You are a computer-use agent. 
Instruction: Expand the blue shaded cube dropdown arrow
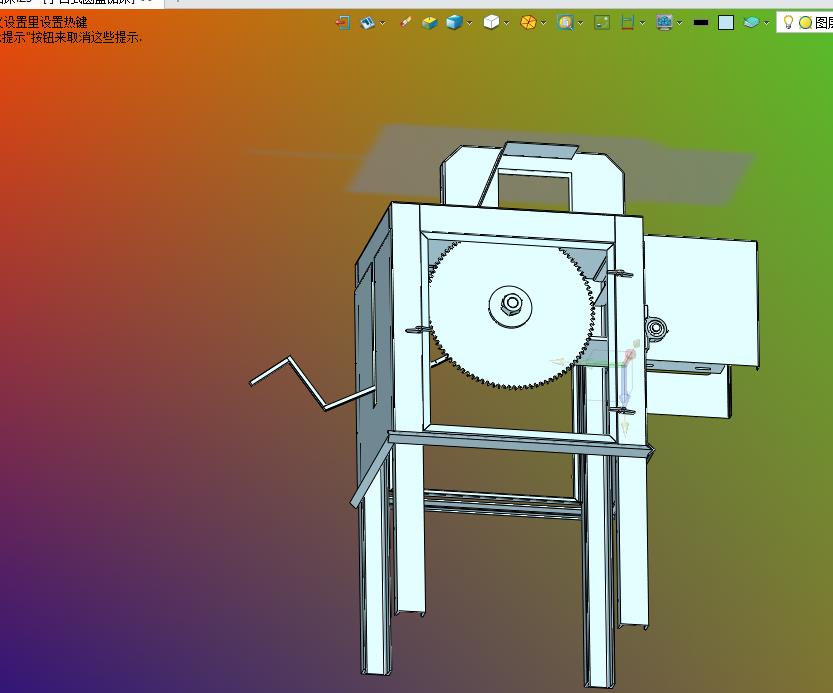tap(470, 23)
